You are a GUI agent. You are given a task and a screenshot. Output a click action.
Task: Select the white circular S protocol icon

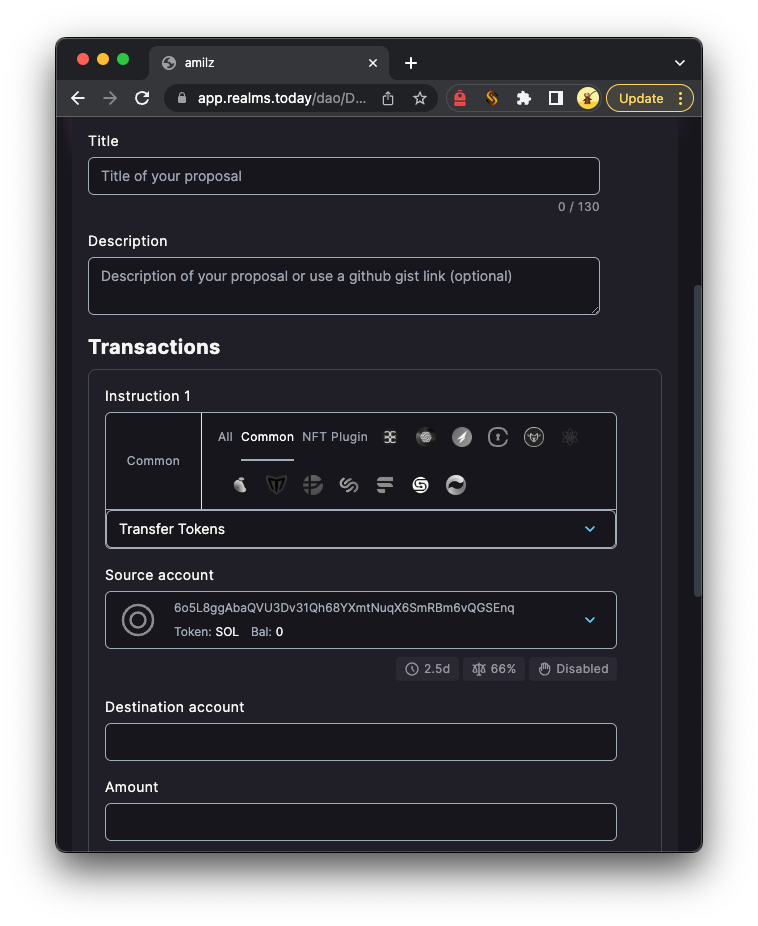420,485
